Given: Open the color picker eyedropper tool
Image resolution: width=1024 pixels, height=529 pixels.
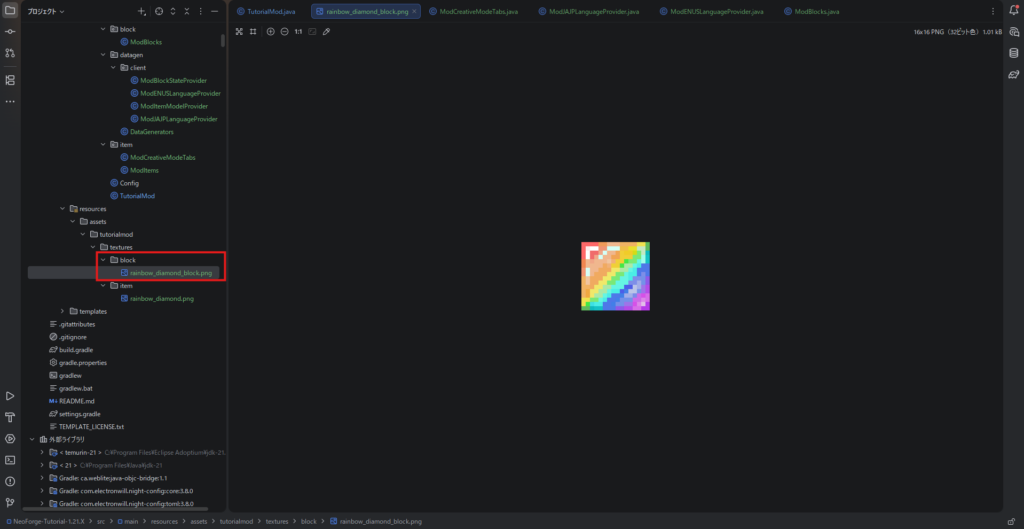Looking at the screenshot, I should [327, 32].
